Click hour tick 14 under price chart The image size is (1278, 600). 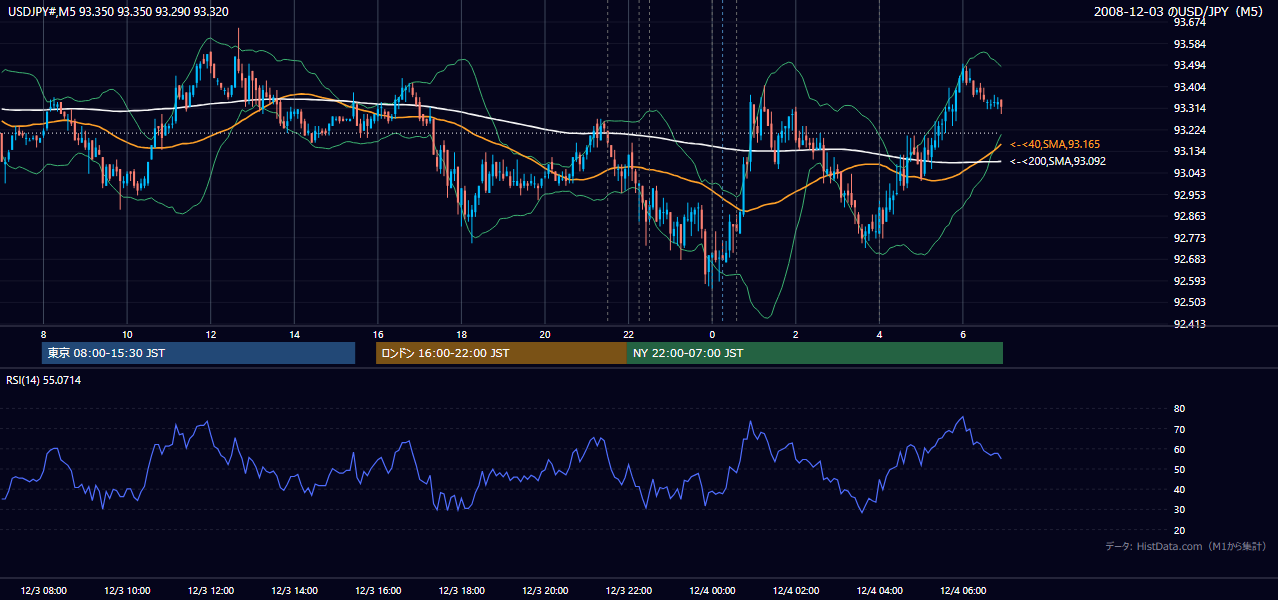[294, 334]
